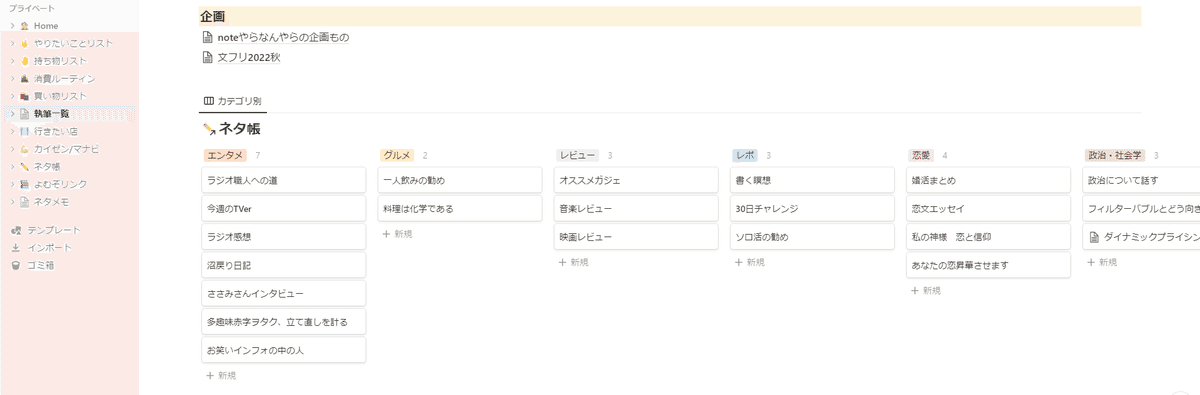Expand the よむぞリンク sidebar entry
The height and width of the screenshot is (395, 1200).
[12, 184]
